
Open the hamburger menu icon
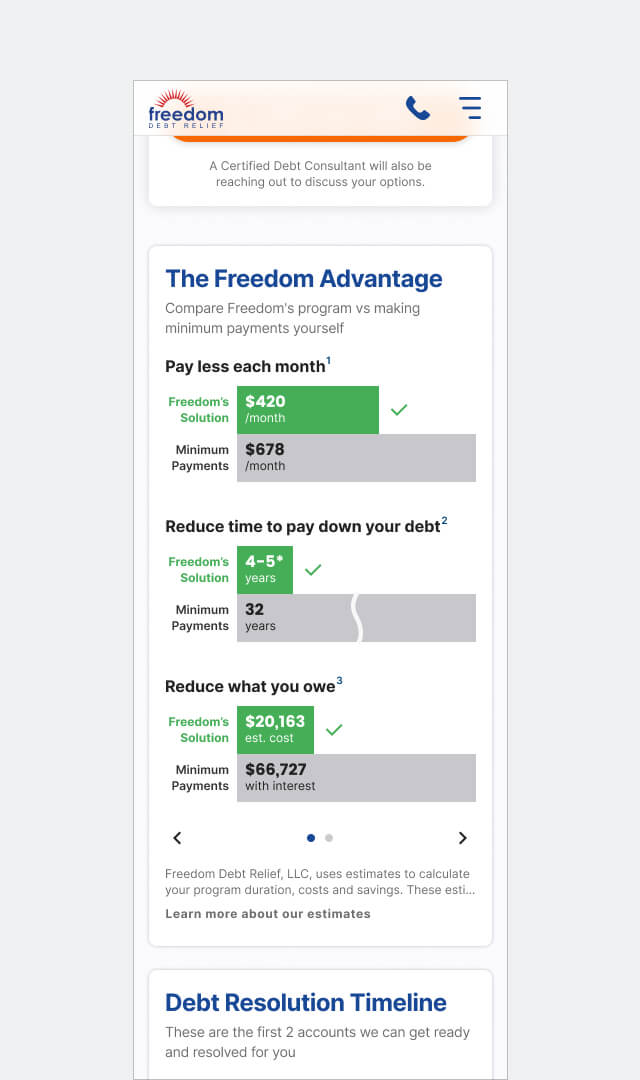471,108
